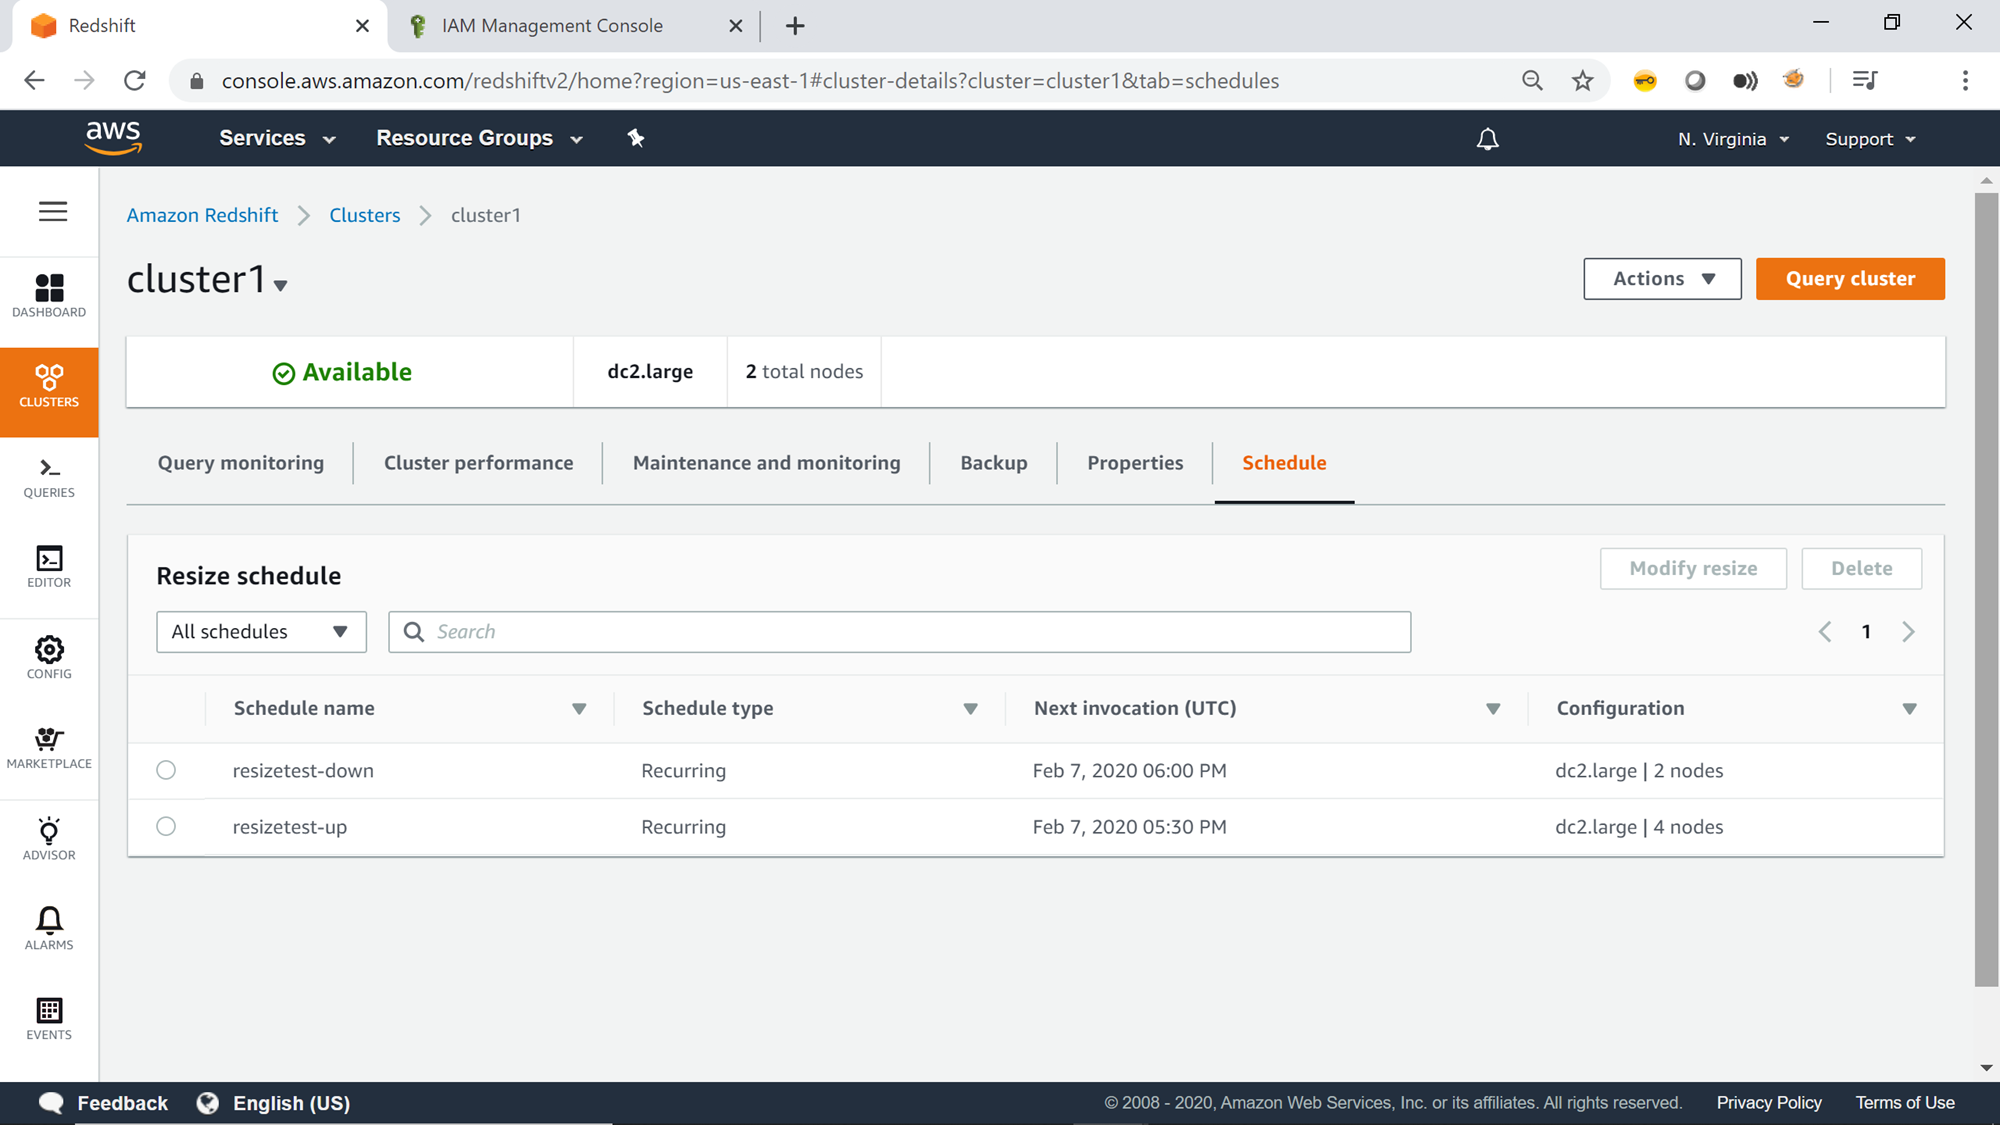Switch to the Cluster performance tab

click(x=478, y=463)
